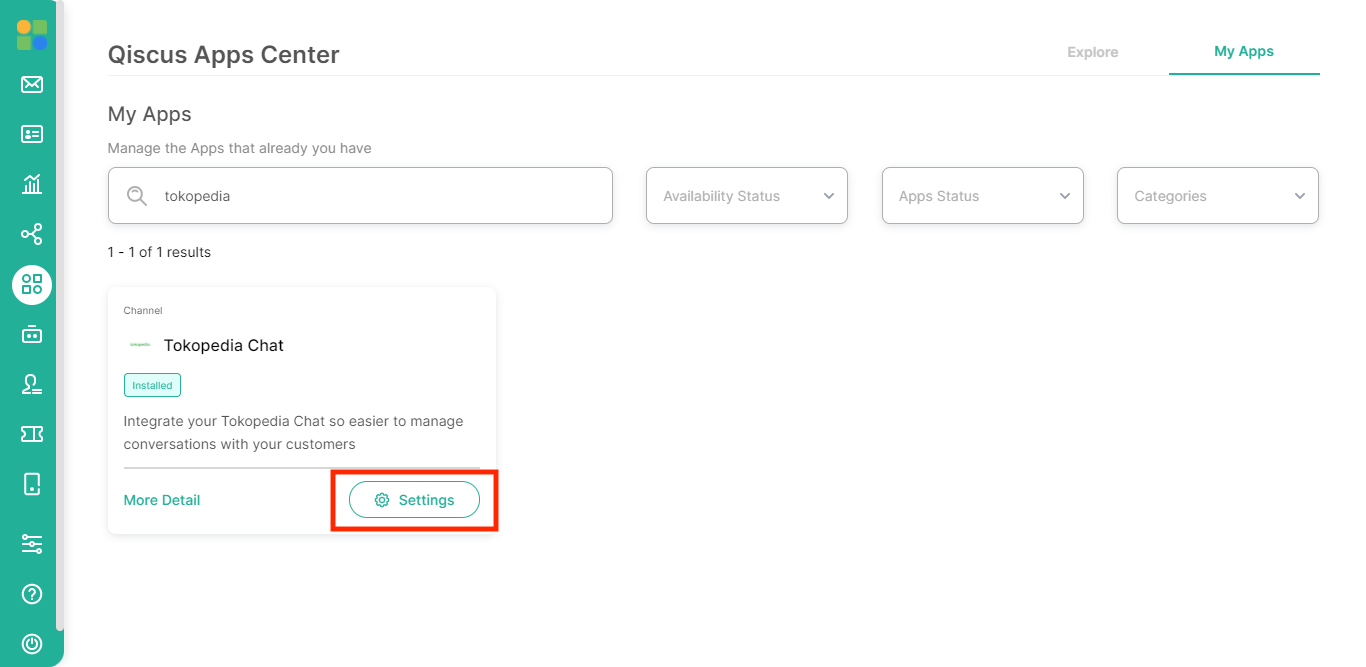Open the More Detail link
1366x667 pixels.
point(162,500)
